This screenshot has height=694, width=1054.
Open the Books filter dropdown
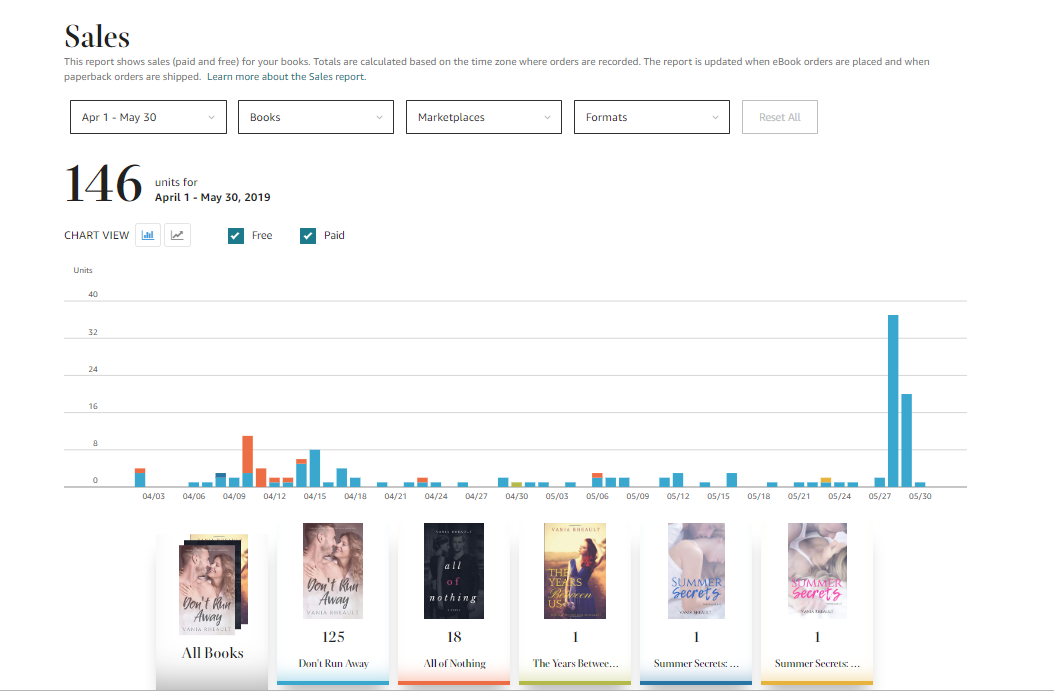(x=315, y=117)
